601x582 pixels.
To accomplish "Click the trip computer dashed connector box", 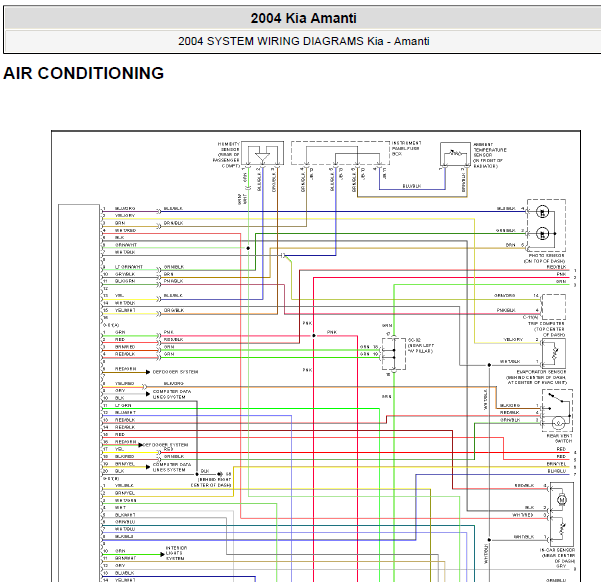I will pos(554,307).
